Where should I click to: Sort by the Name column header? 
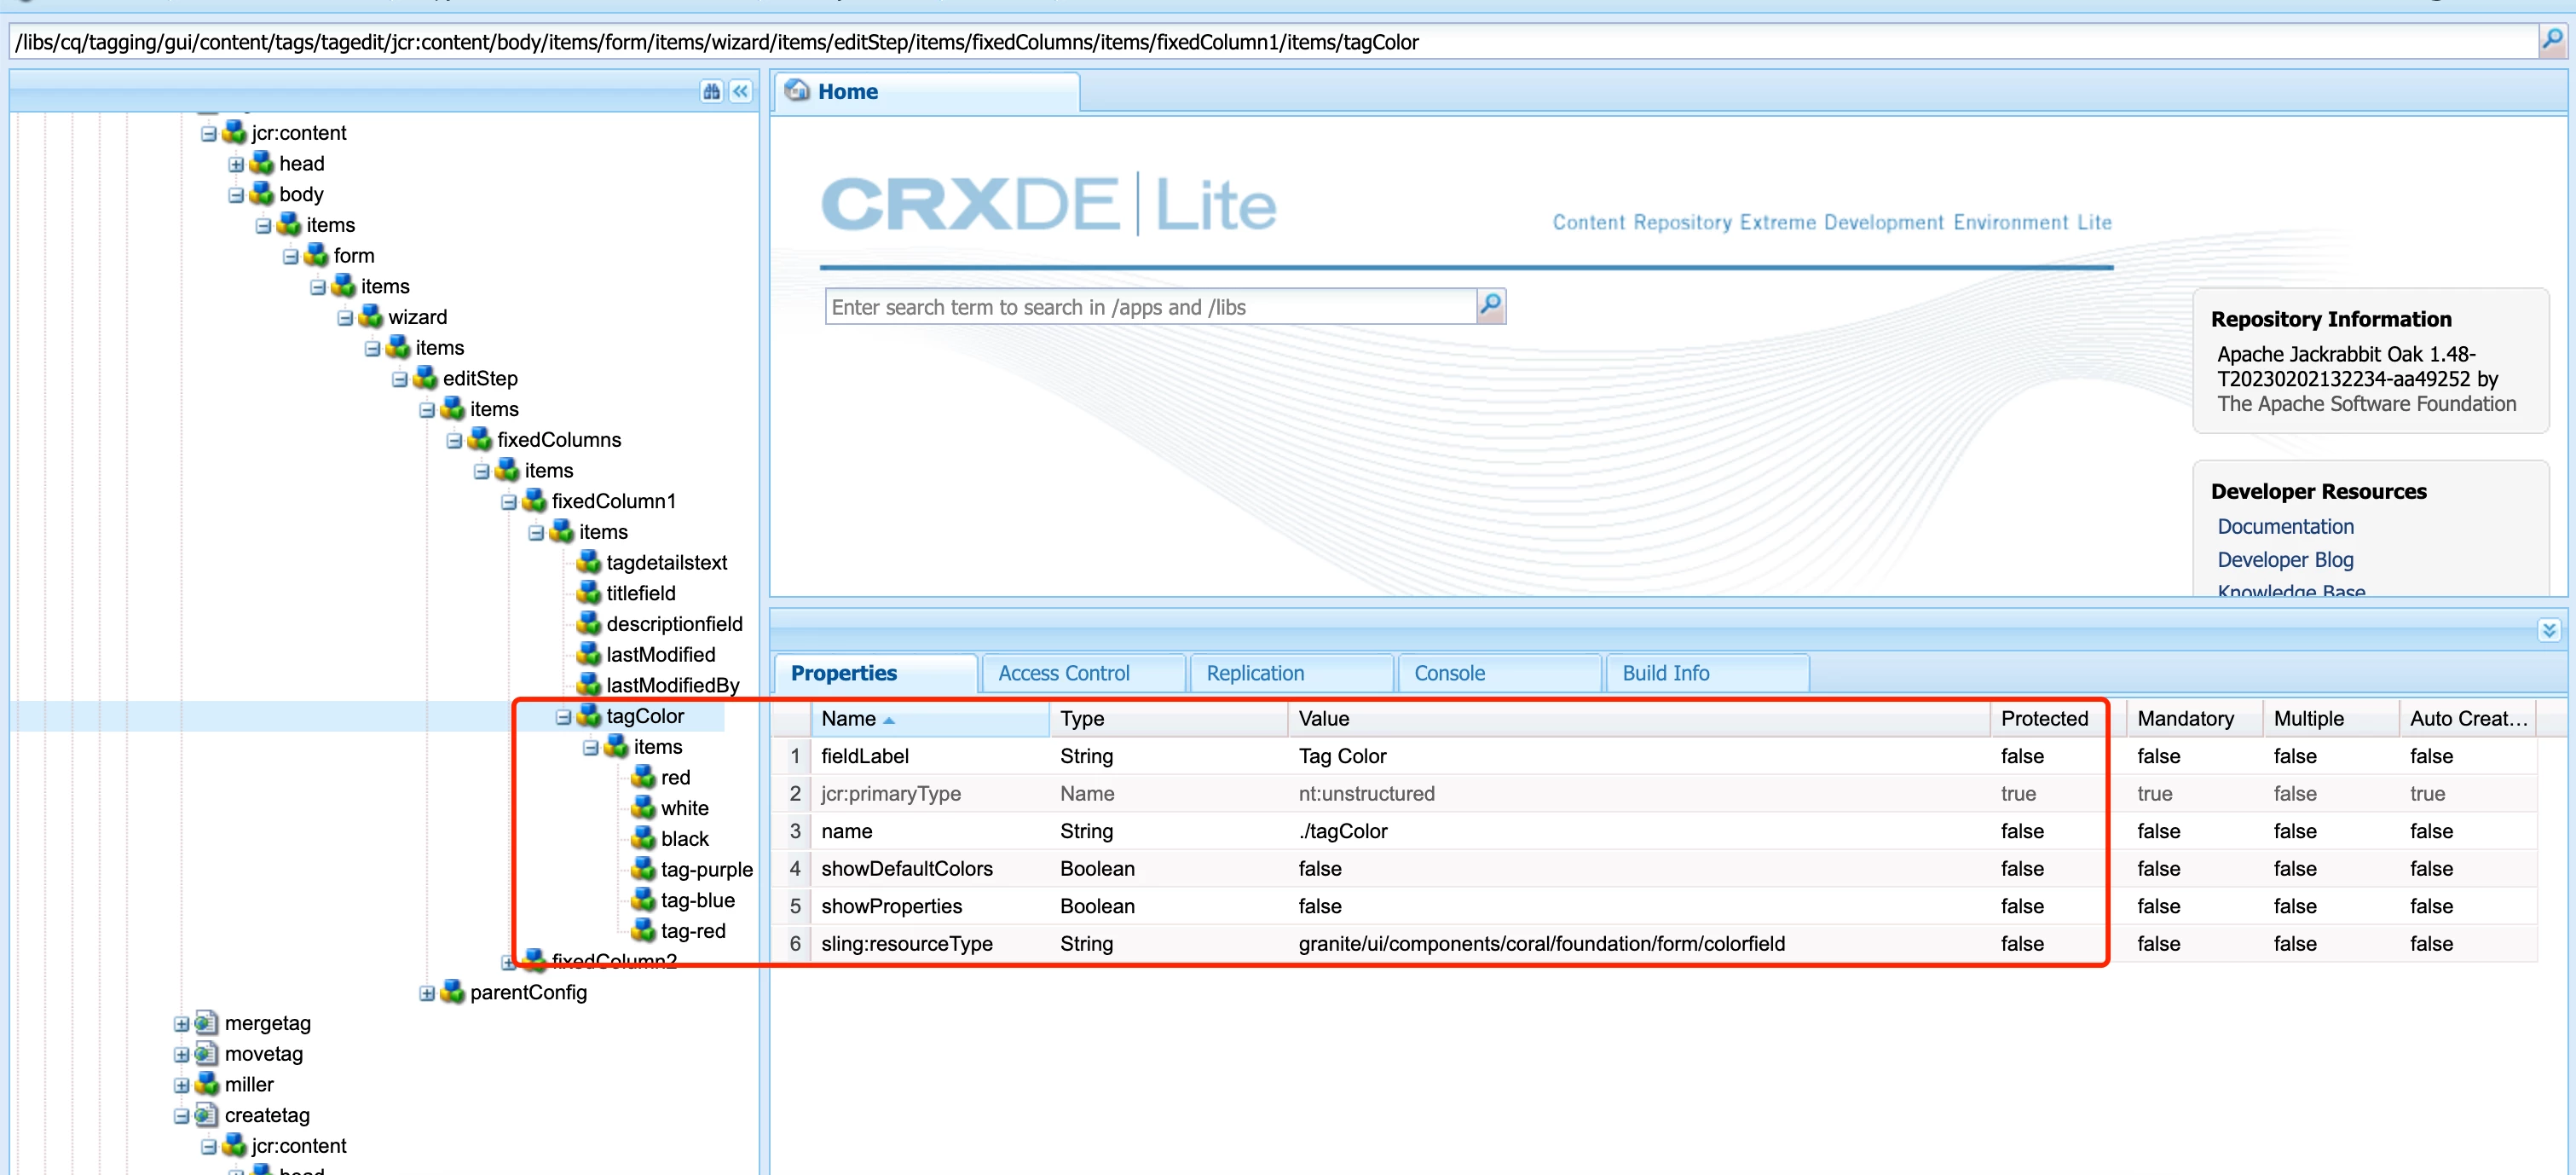848,718
